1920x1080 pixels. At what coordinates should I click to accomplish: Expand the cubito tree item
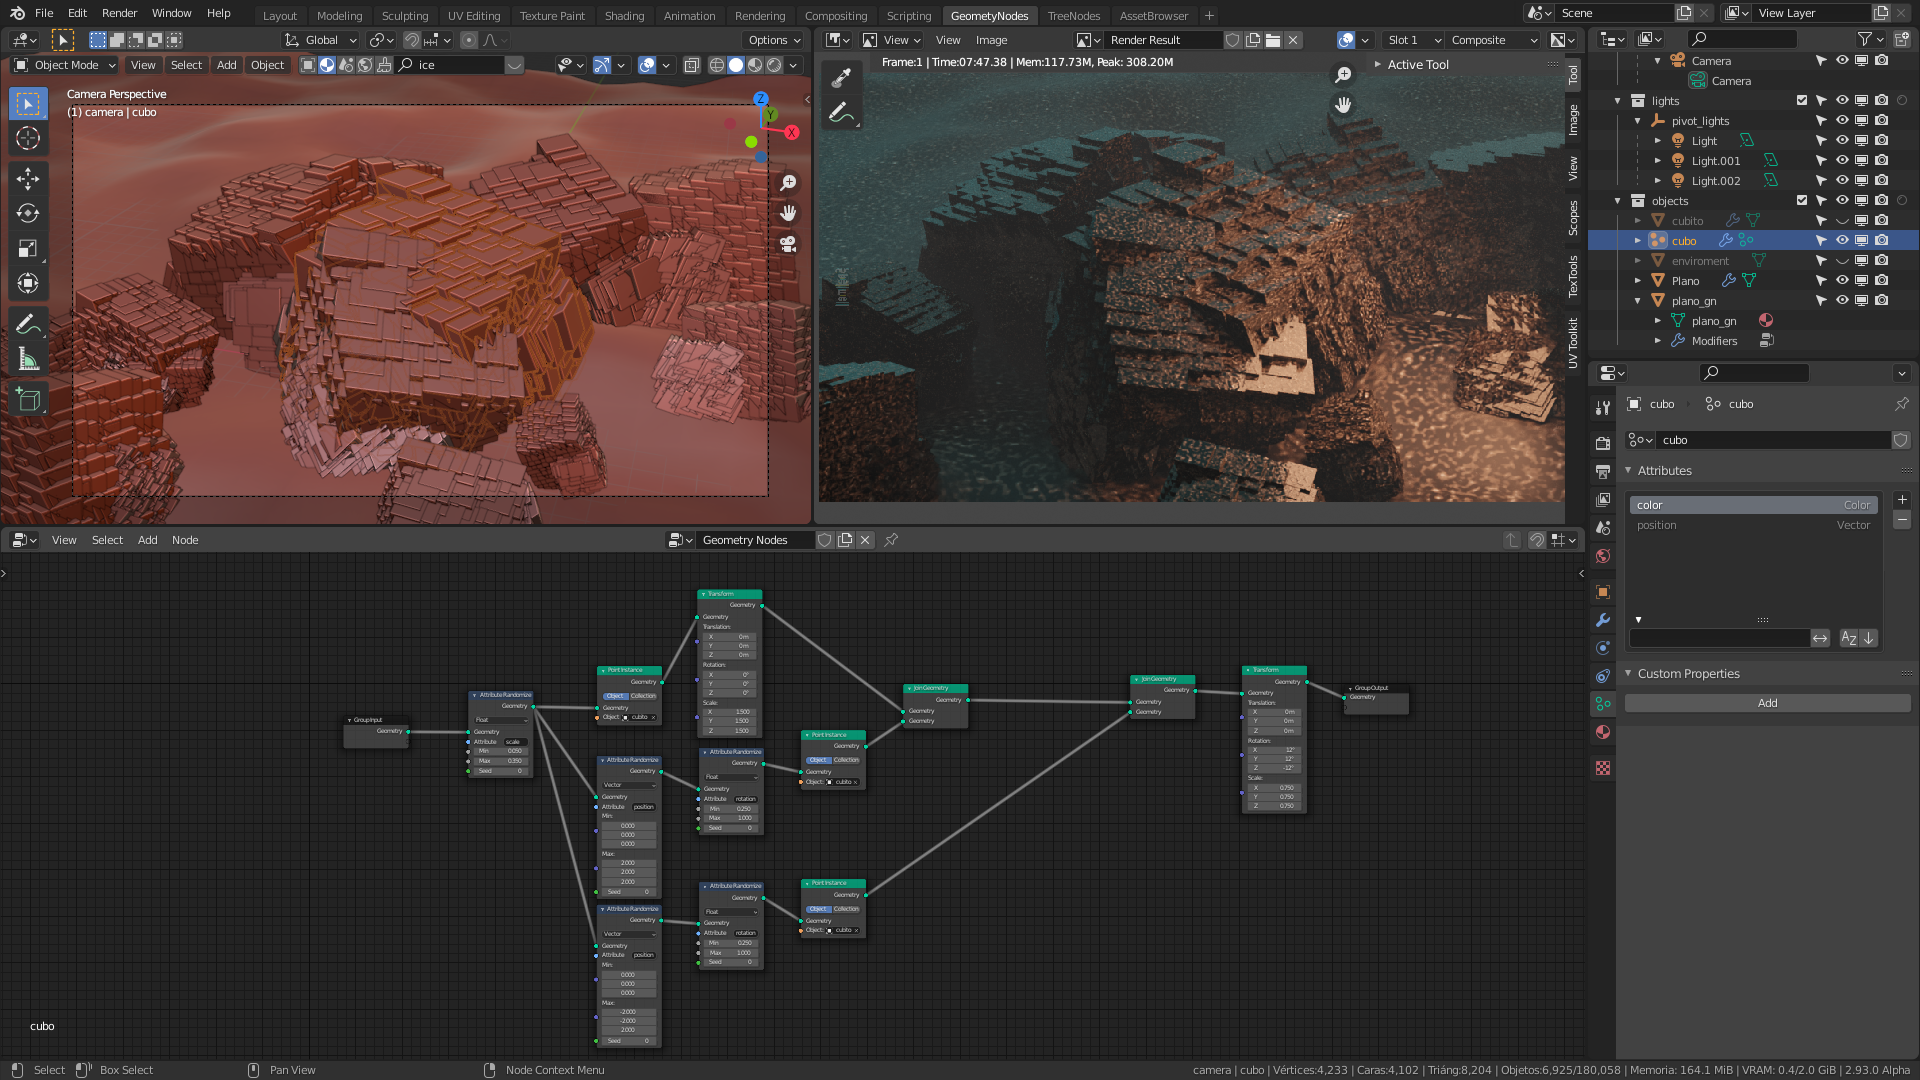click(1638, 221)
